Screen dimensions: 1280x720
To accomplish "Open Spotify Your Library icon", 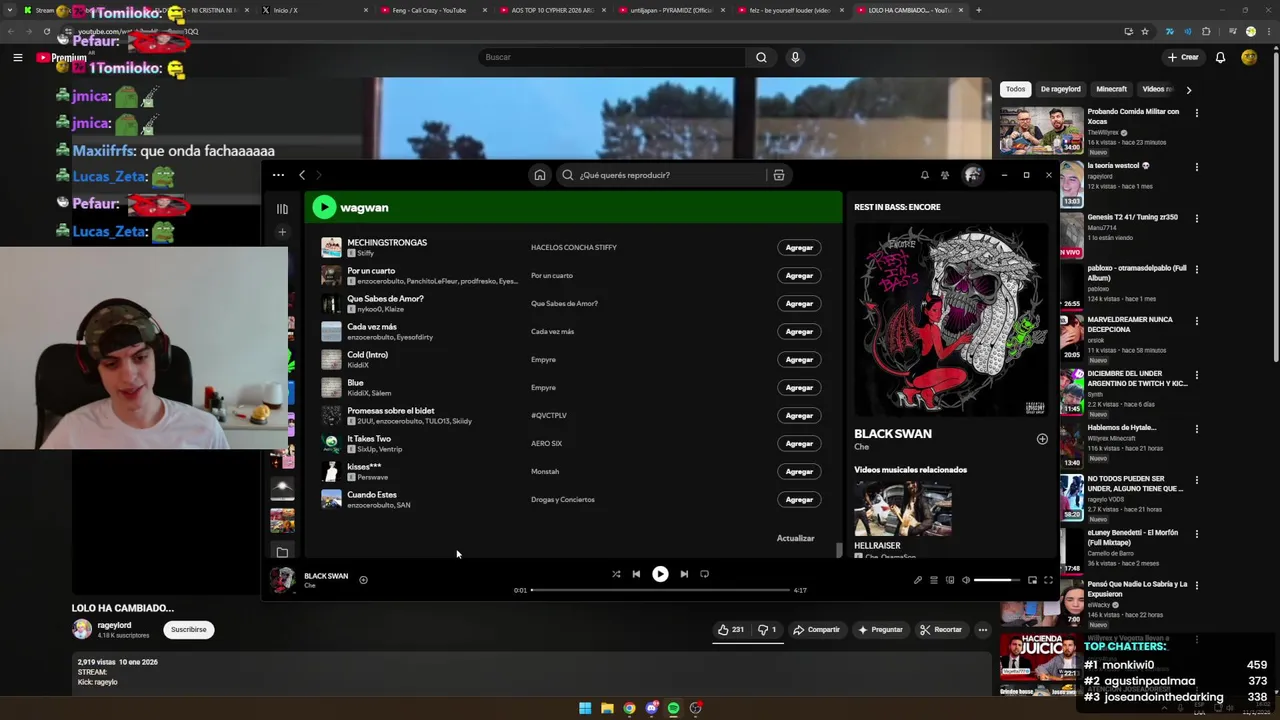I will pos(282,209).
